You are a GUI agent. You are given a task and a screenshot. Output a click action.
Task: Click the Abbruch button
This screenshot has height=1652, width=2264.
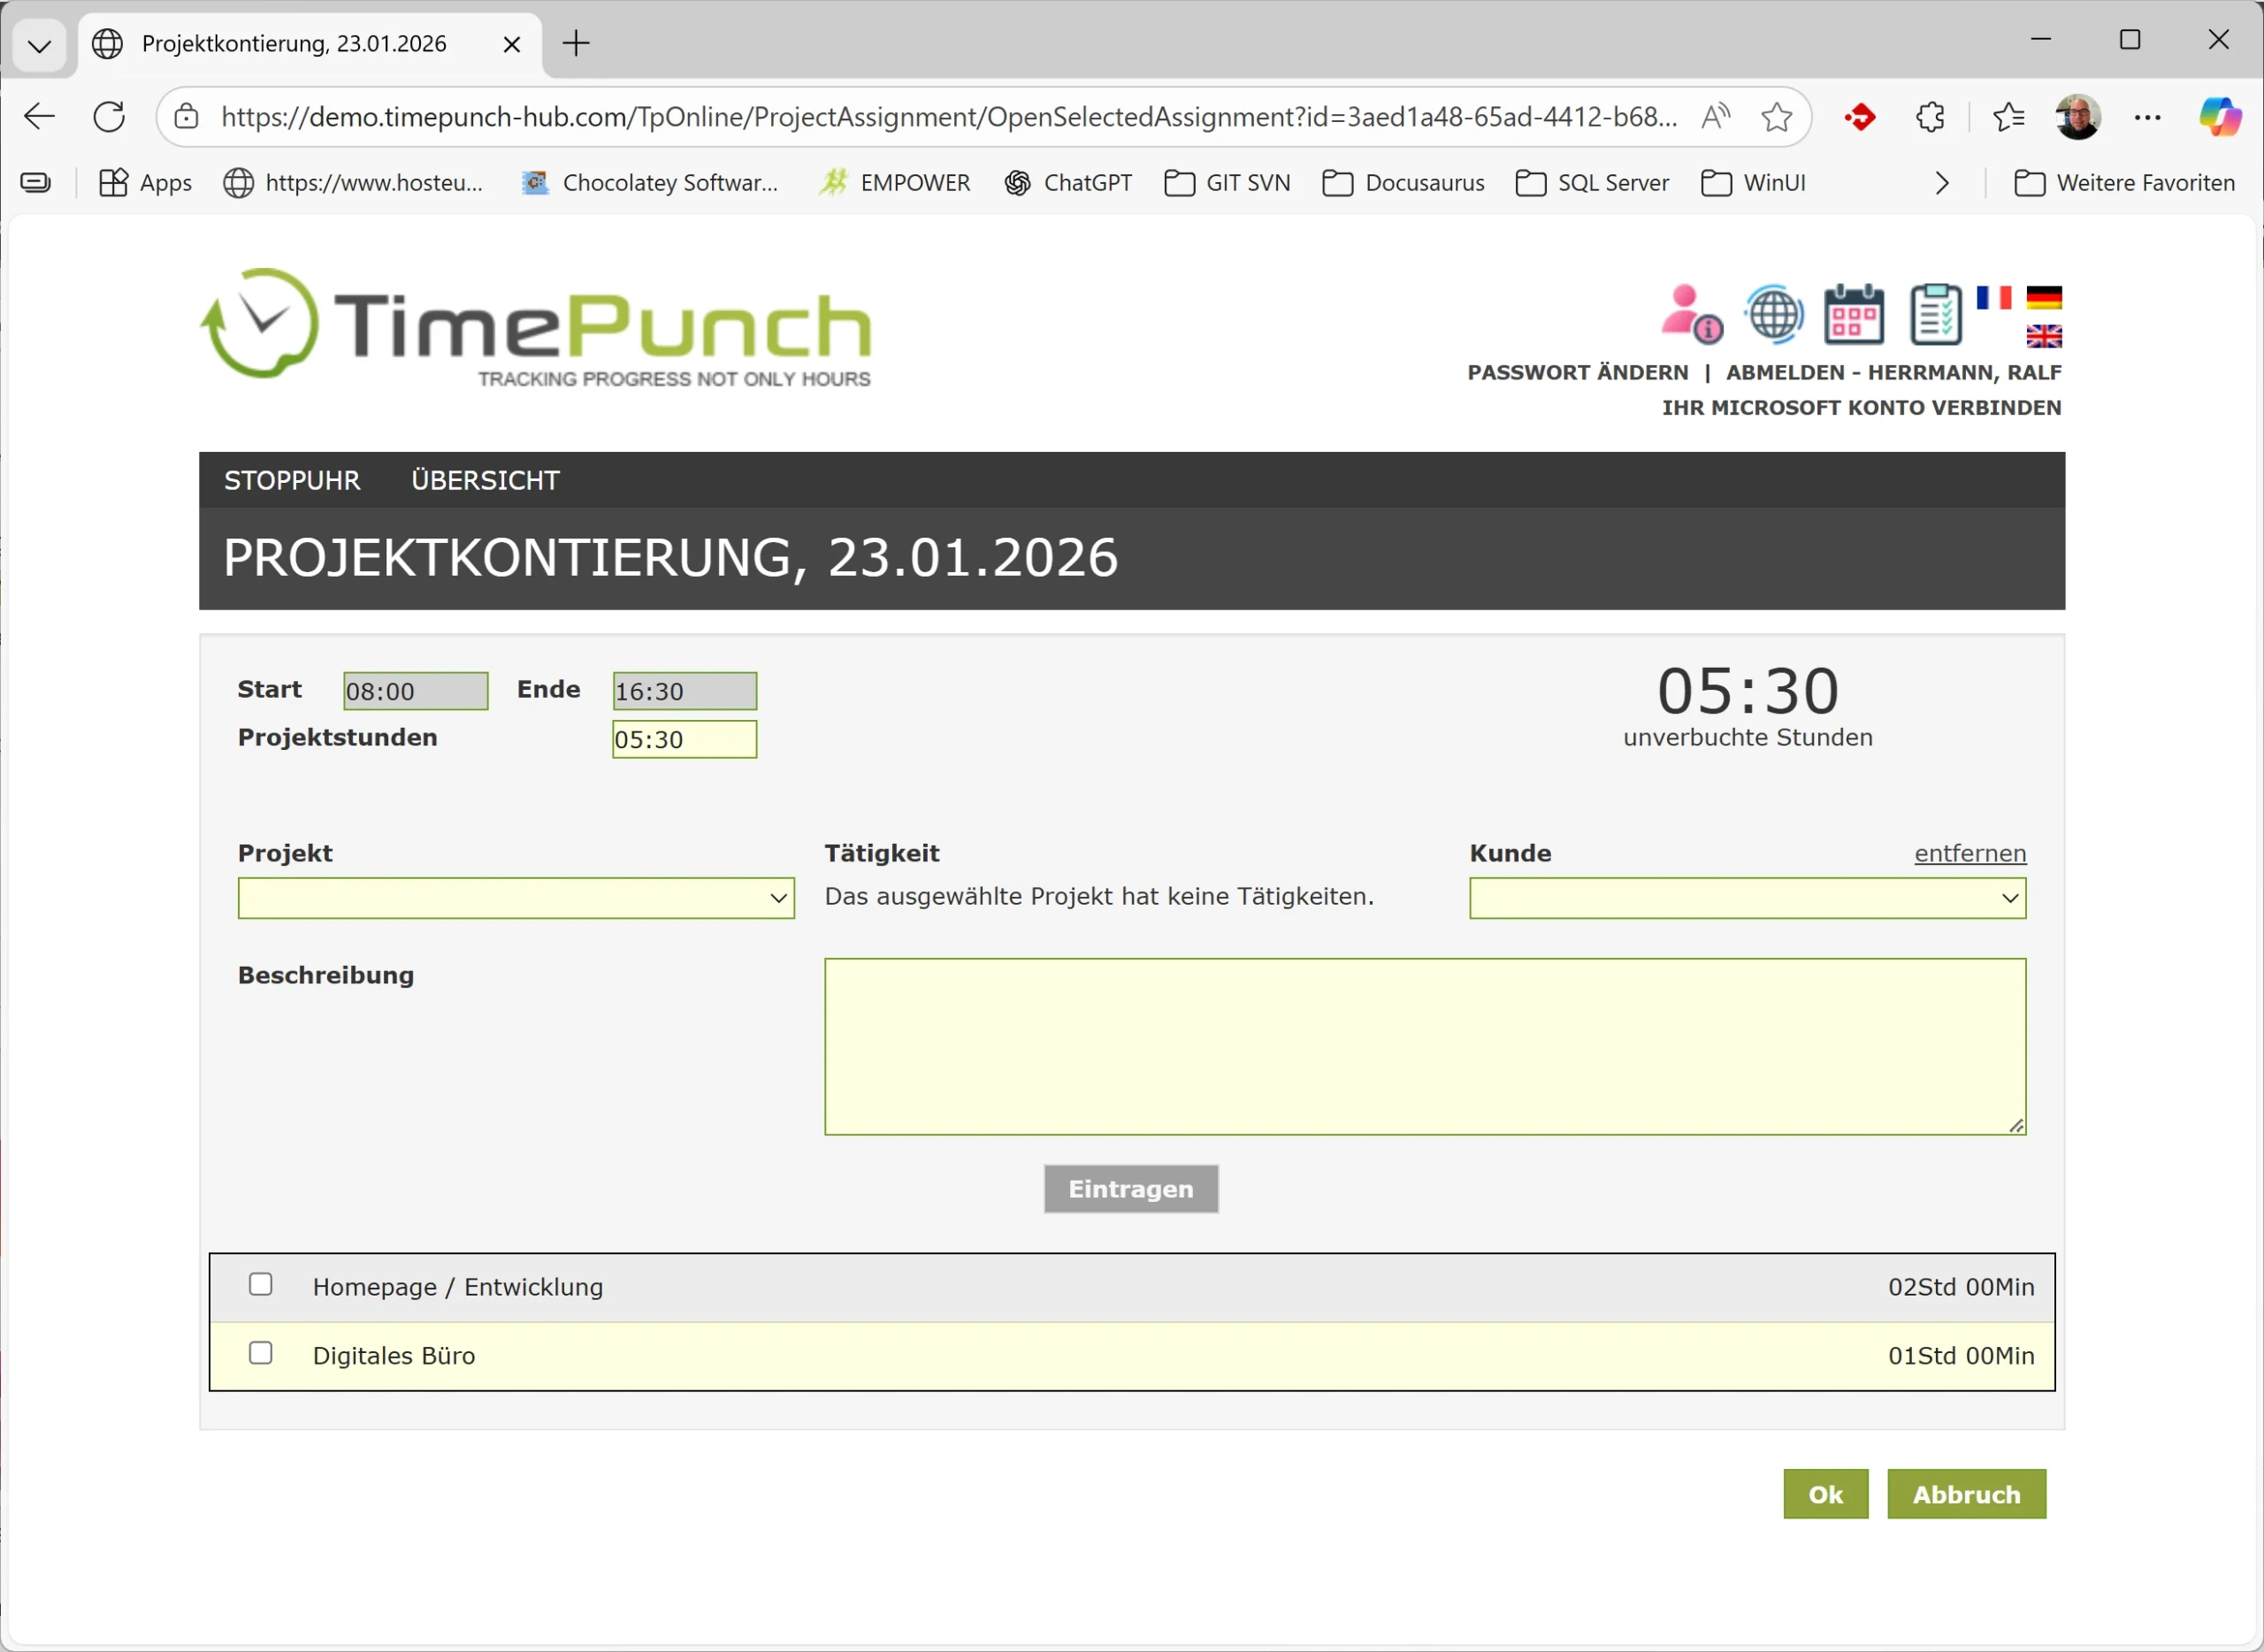pyautogui.click(x=1965, y=1494)
